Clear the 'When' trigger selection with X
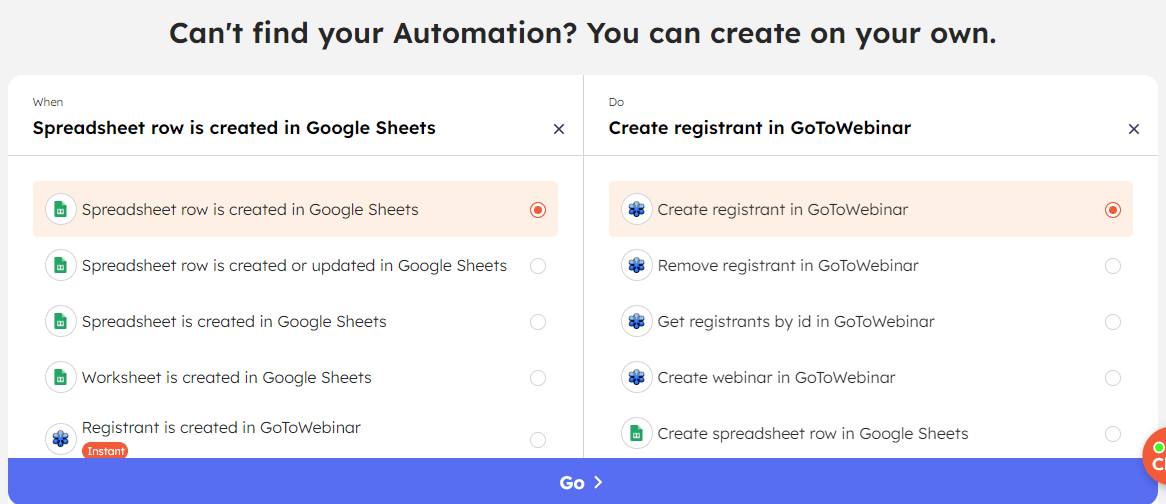Image resolution: width=1166 pixels, height=504 pixels. coord(559,129)
